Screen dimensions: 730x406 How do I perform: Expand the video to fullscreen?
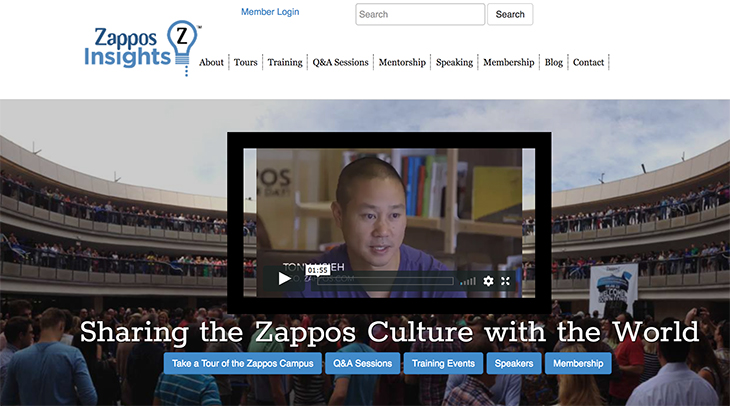(505, 281)
